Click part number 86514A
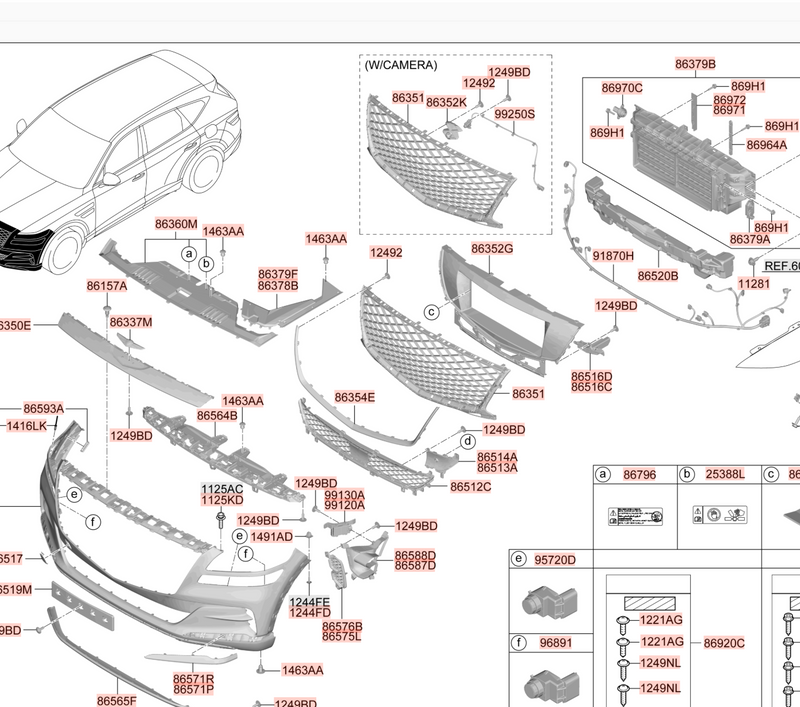 (497, 457)
